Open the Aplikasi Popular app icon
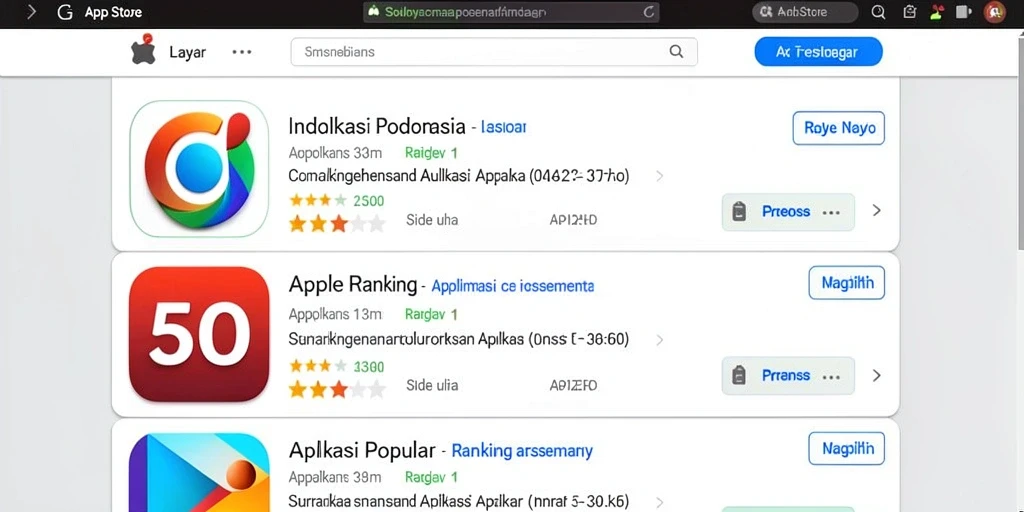The height and width of the screenshot is (512, 1024). pos(199,472)
